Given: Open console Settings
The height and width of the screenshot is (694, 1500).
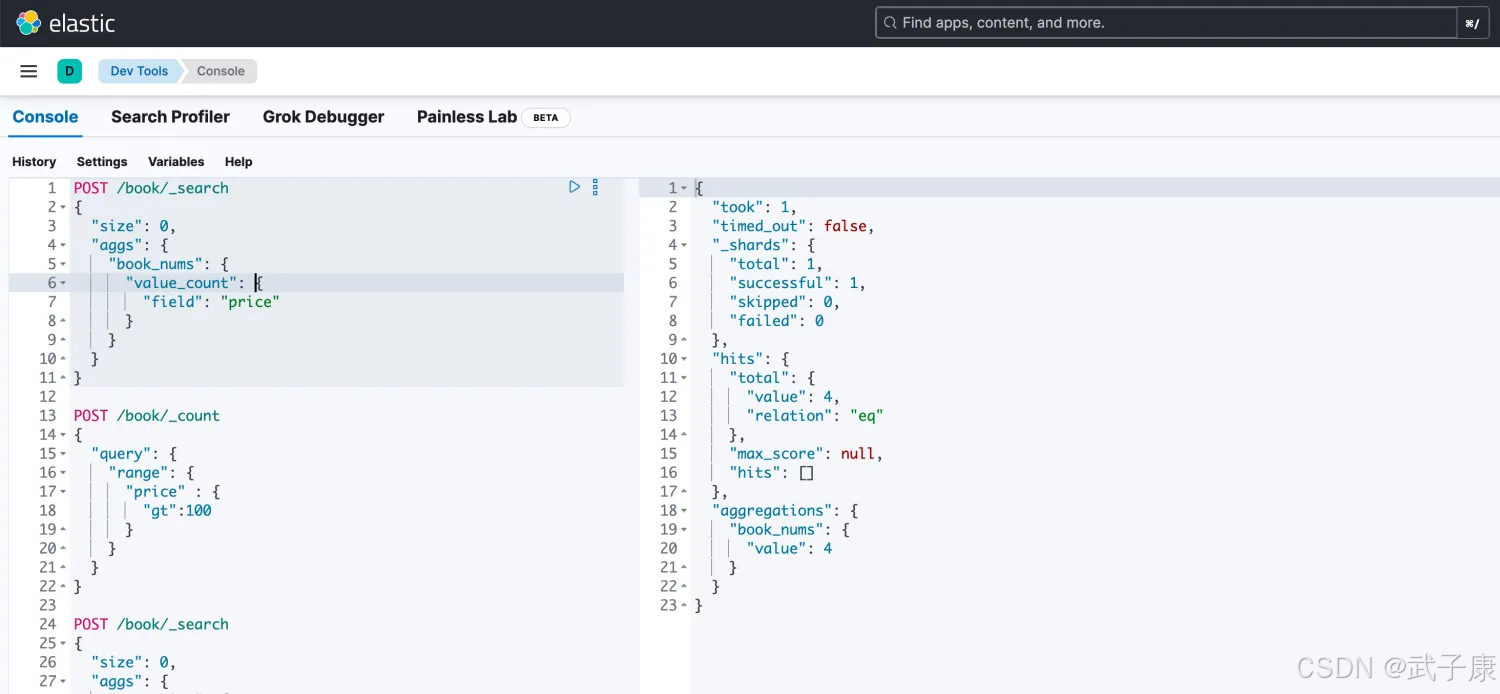Looking at the screenshot, I should (x=102, y=162).
